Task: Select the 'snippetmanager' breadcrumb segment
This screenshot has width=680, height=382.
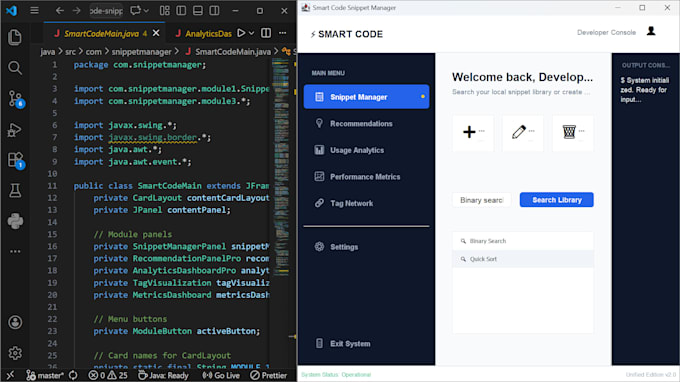Action: [x=141, y=52]
